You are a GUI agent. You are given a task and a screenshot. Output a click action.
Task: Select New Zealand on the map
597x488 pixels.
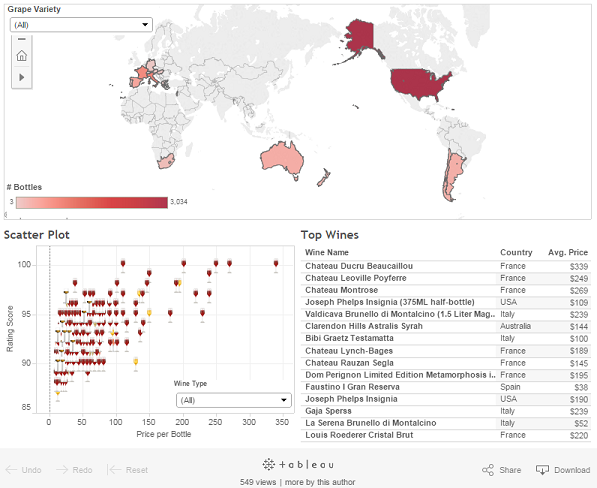(x=324, y=178)
